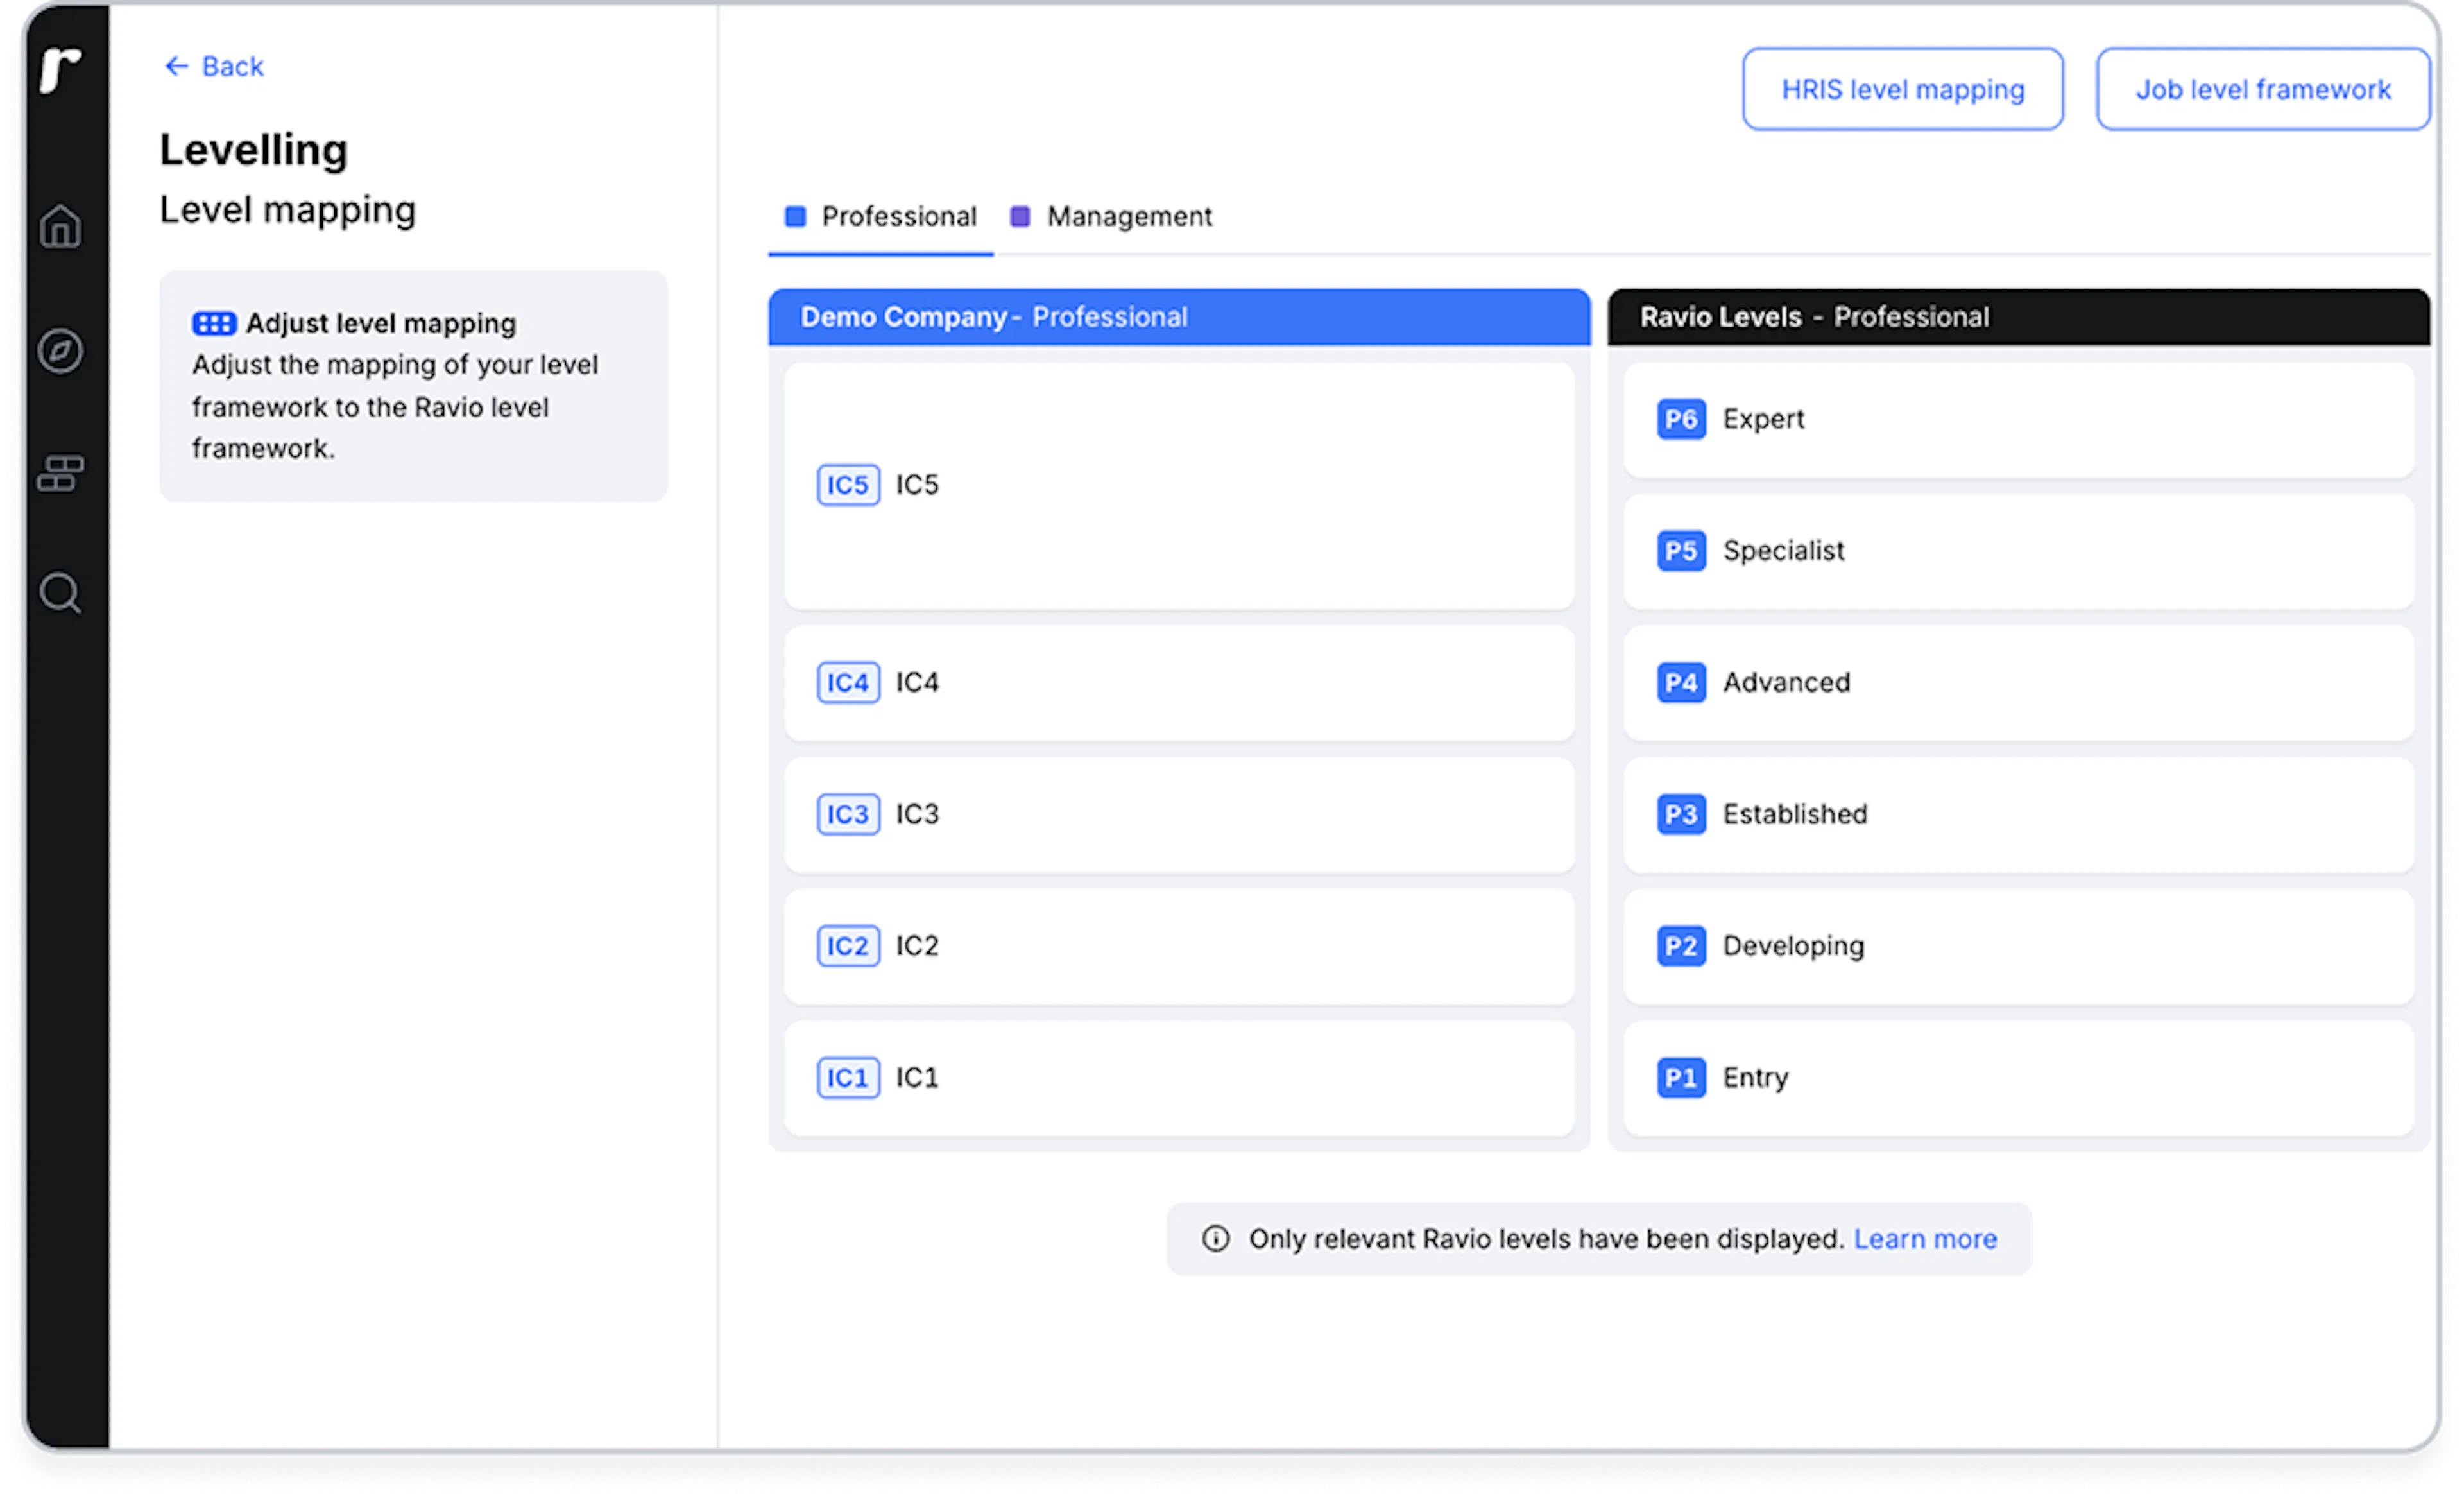
Task: Select the IC5 level card
Action: click(1179, 486)
